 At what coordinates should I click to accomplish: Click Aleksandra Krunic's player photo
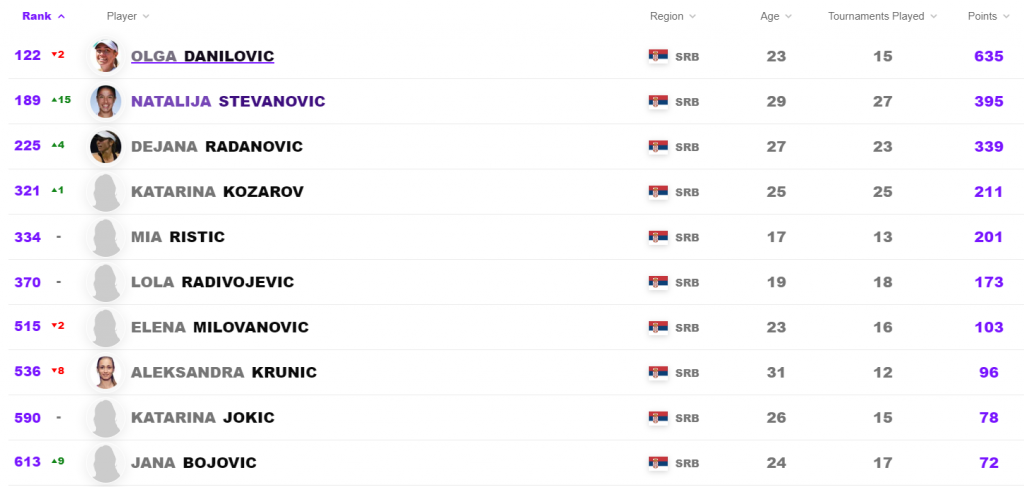[x=106, y=372]
